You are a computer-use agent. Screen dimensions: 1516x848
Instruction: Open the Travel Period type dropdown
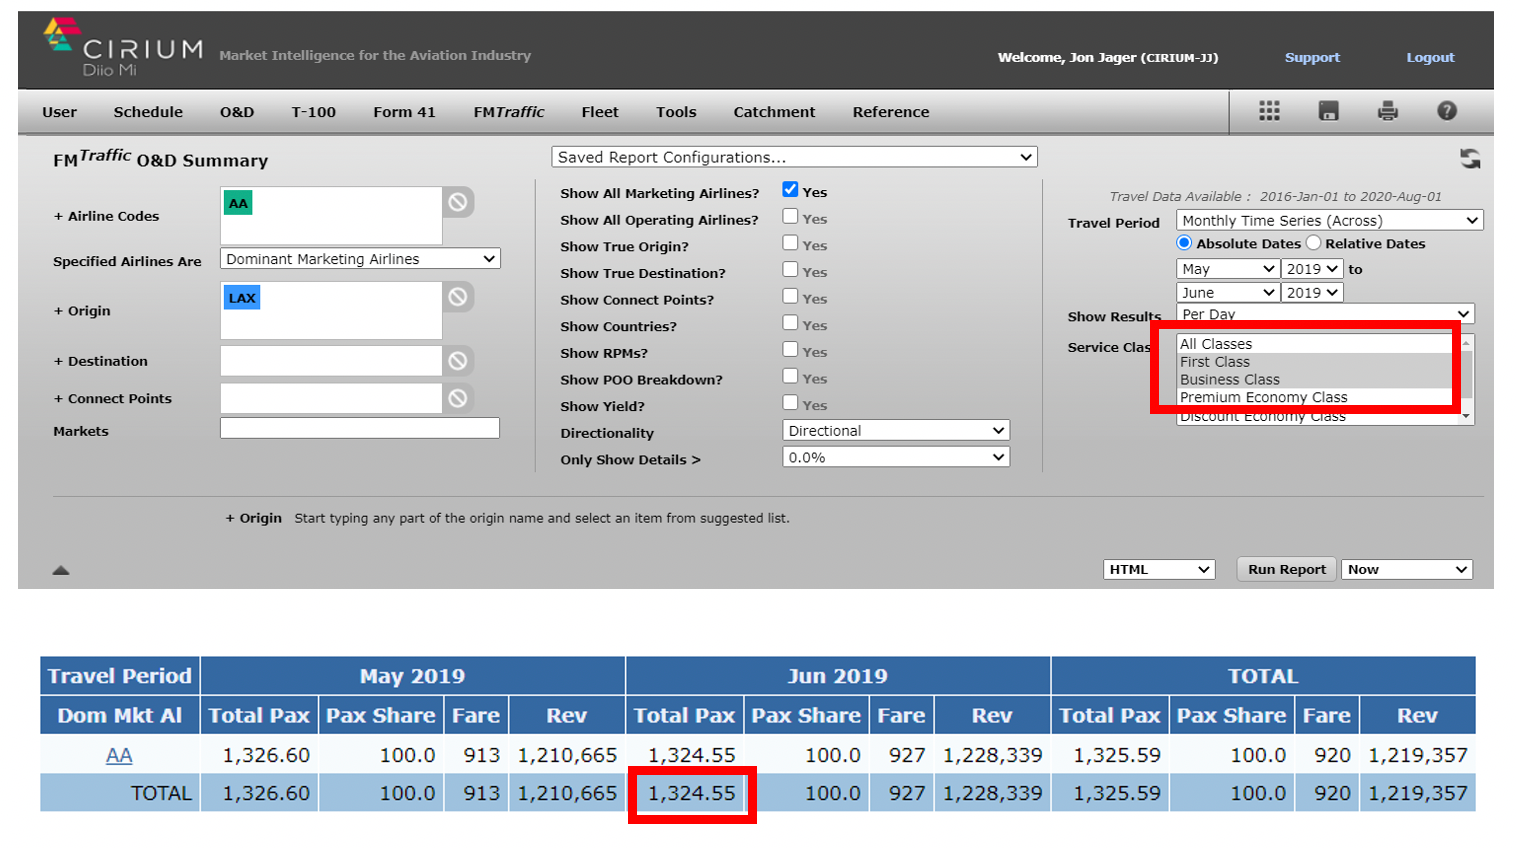click(x=1329, y=221)
